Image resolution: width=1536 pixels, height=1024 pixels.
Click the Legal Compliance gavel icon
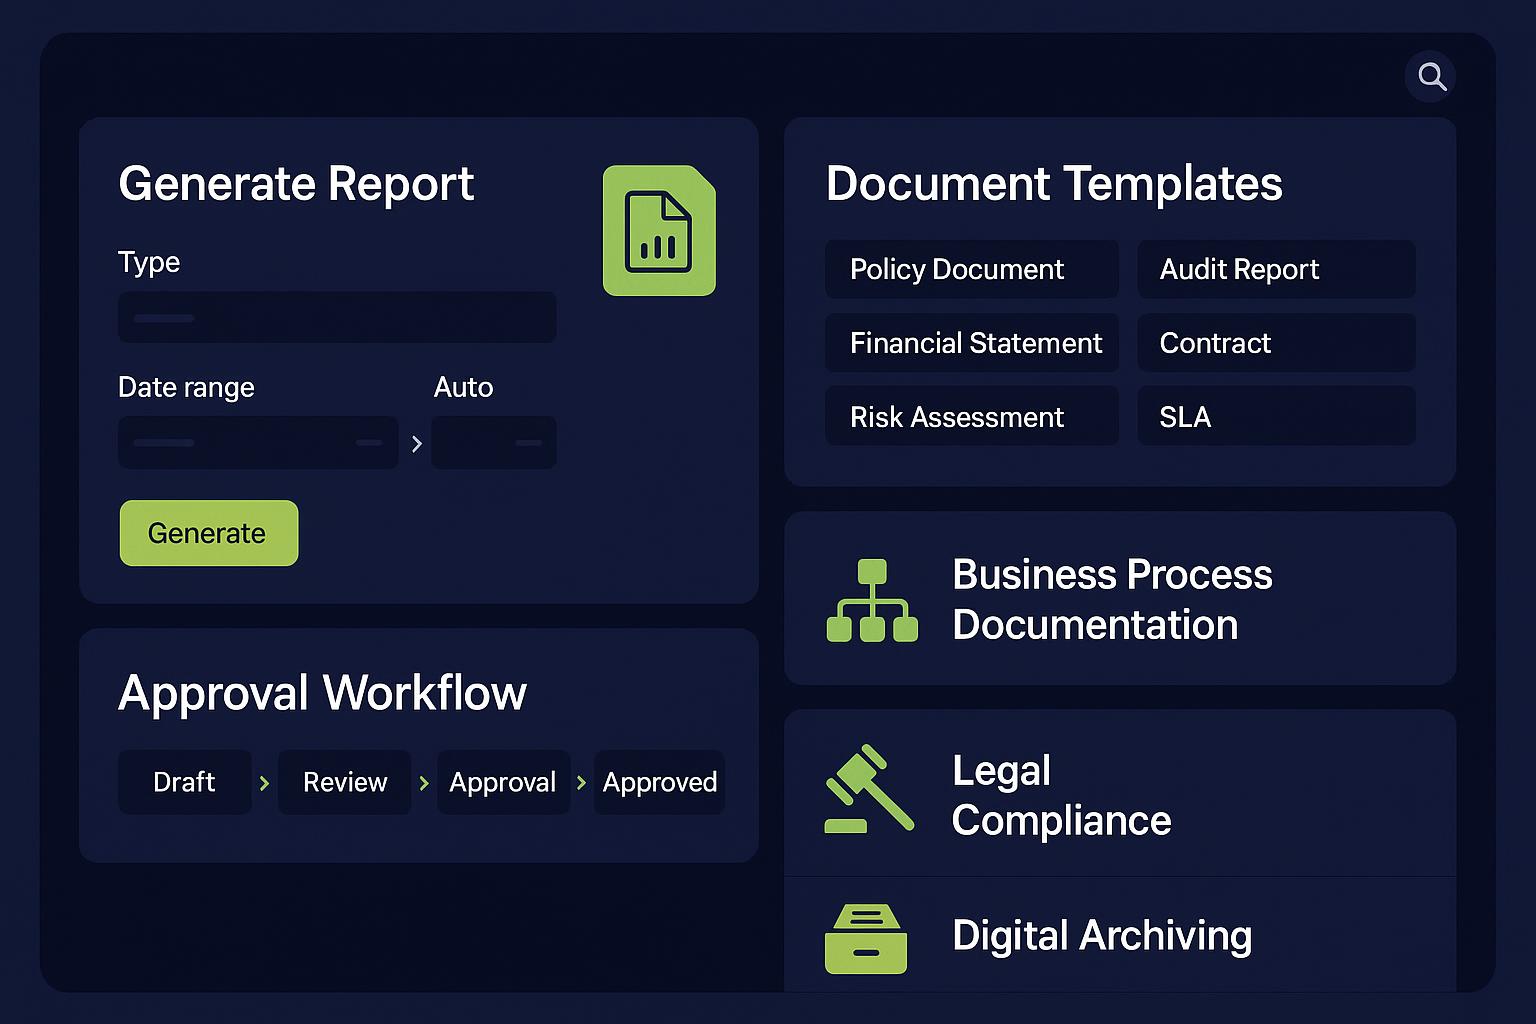pyautogui.click(x=868, y=789)
